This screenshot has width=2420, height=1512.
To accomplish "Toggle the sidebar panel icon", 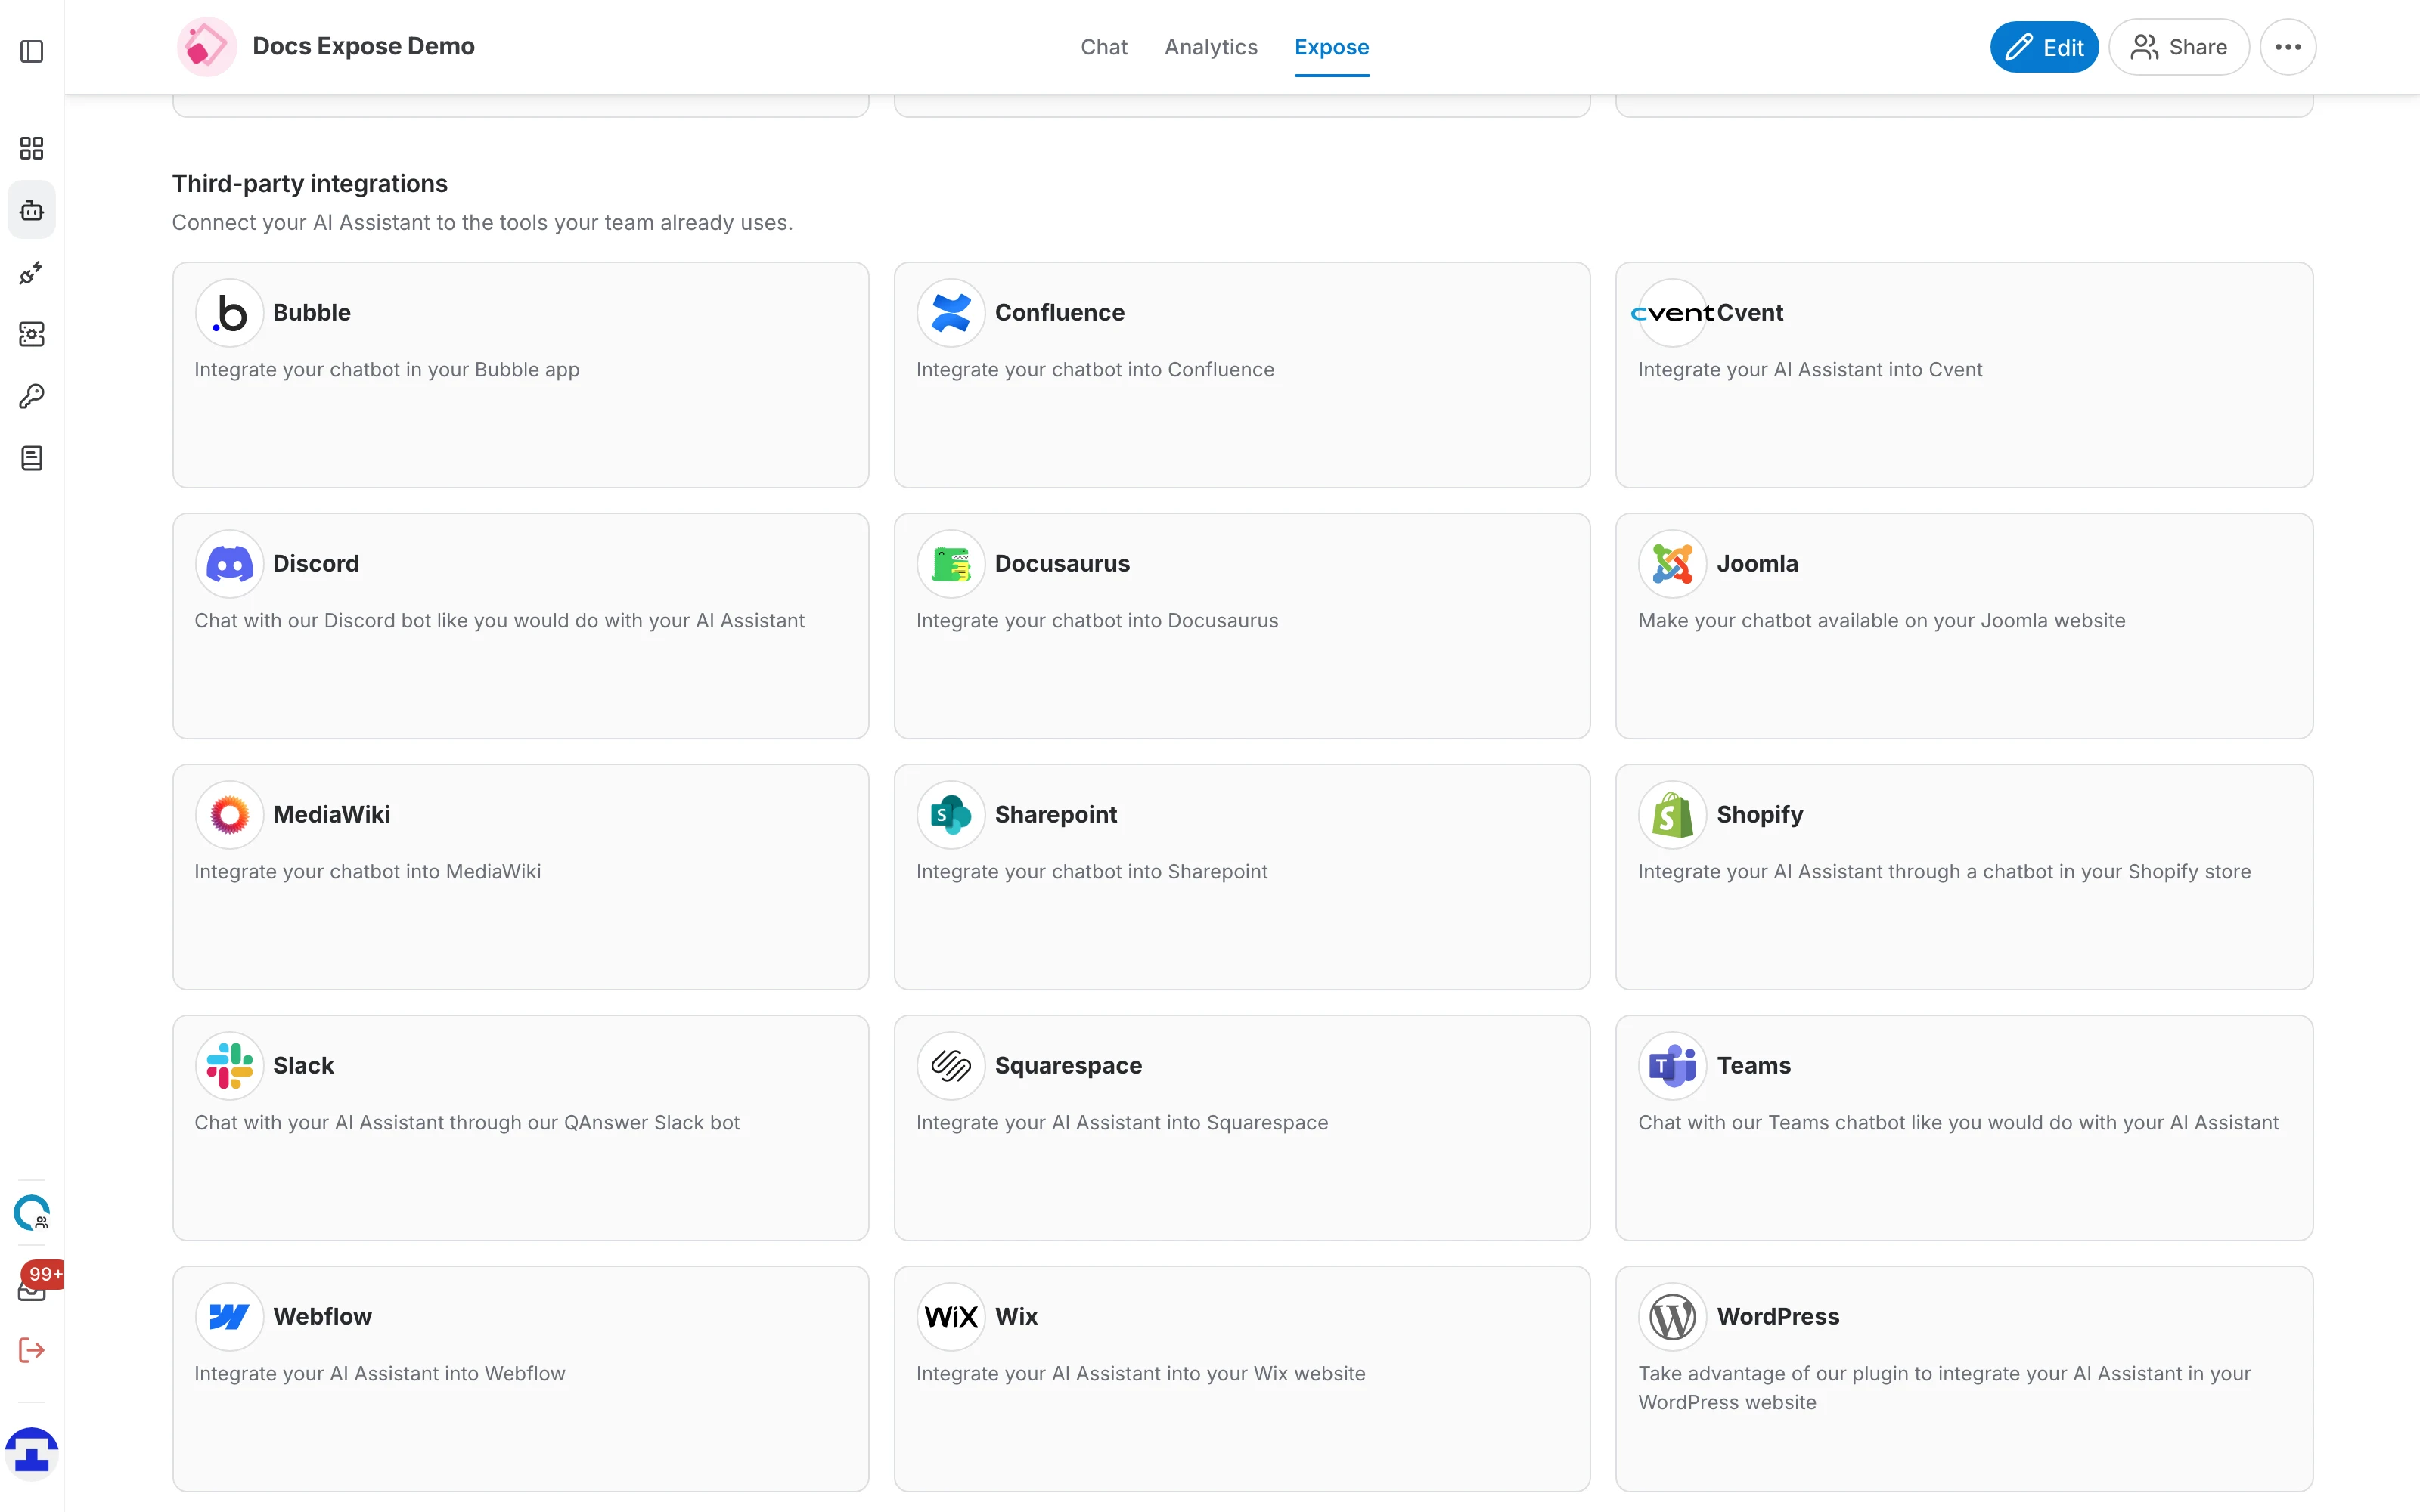I will [x=32, y=51].
